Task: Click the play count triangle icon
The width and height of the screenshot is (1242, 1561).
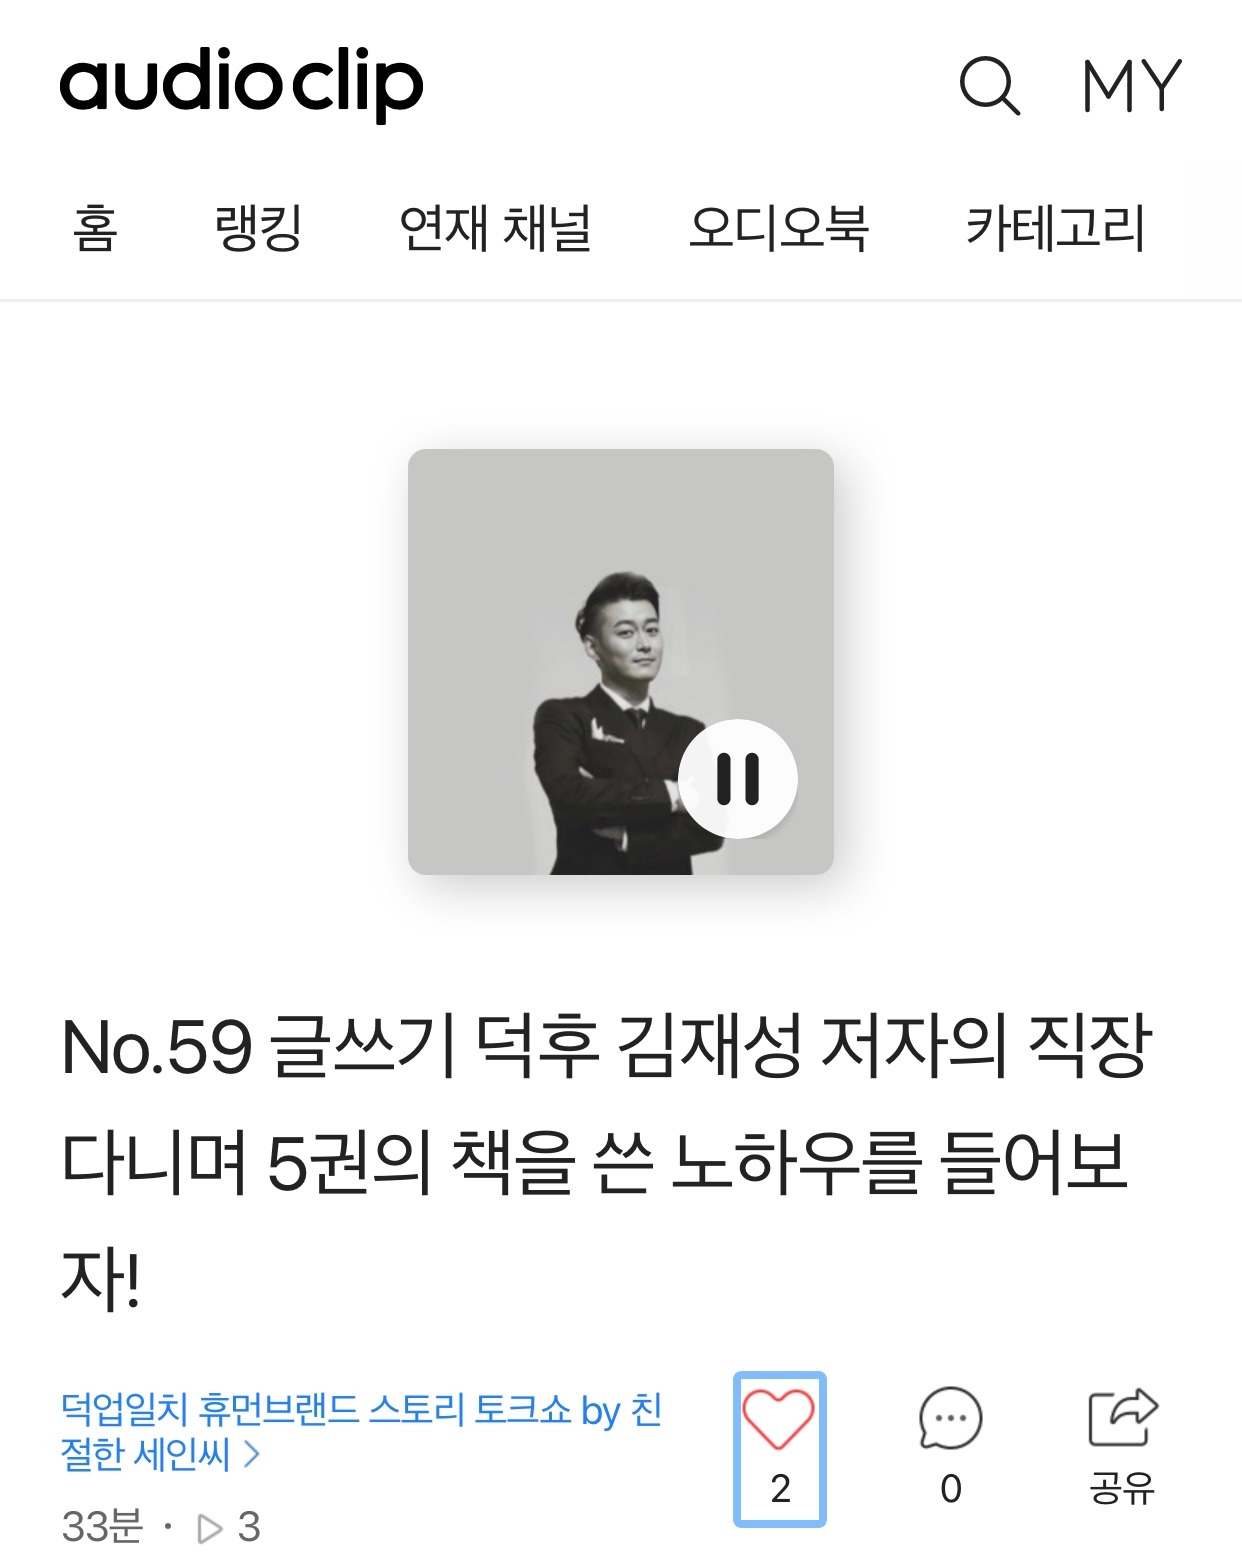Action: click(x=210, y=1528)
